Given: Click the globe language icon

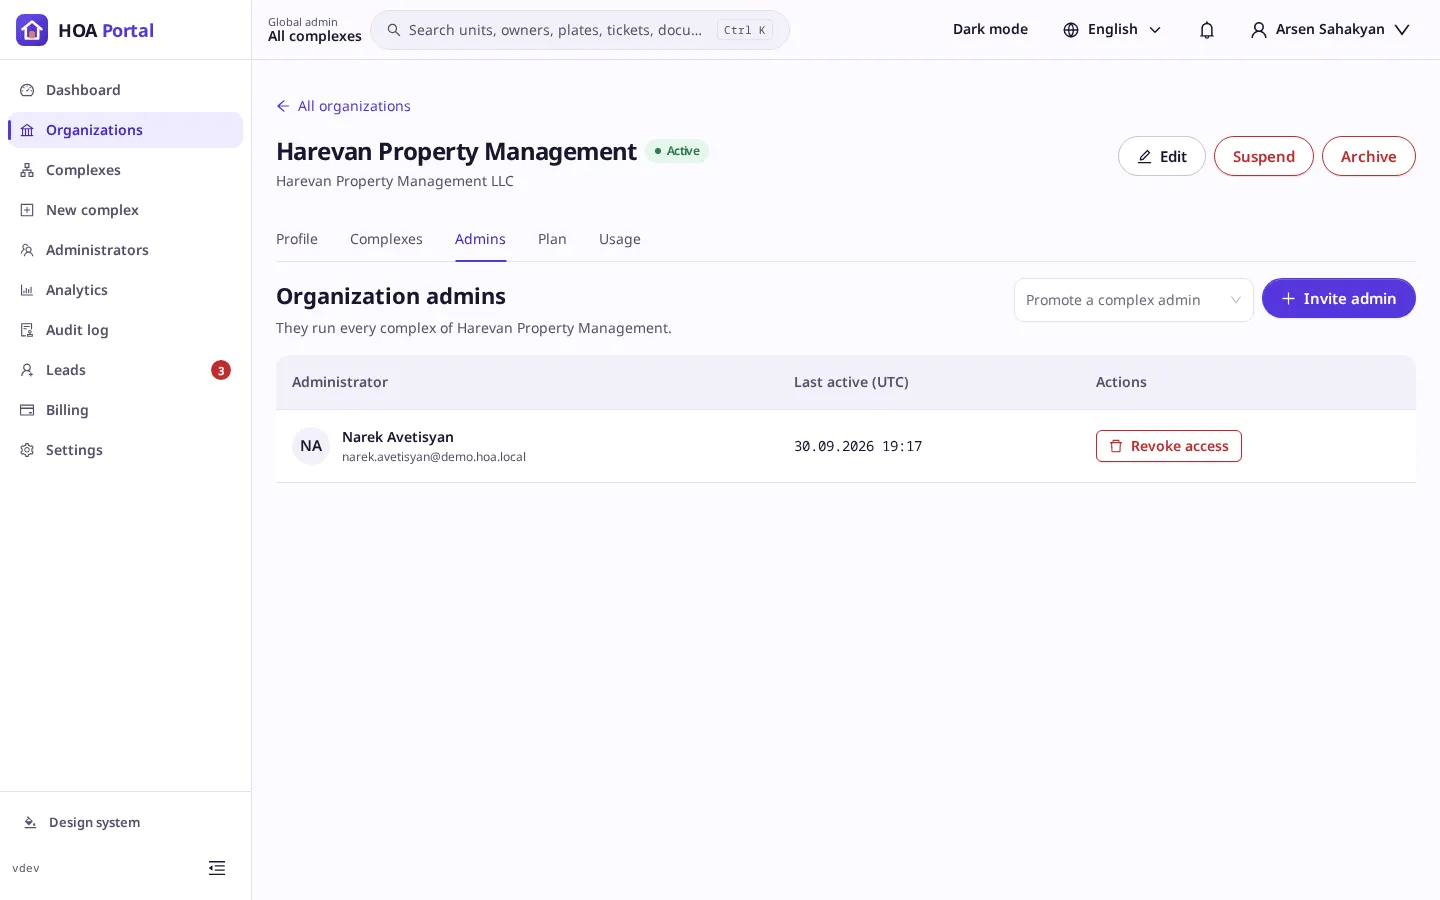Looking at the screenshot, I should (1071, 30).
